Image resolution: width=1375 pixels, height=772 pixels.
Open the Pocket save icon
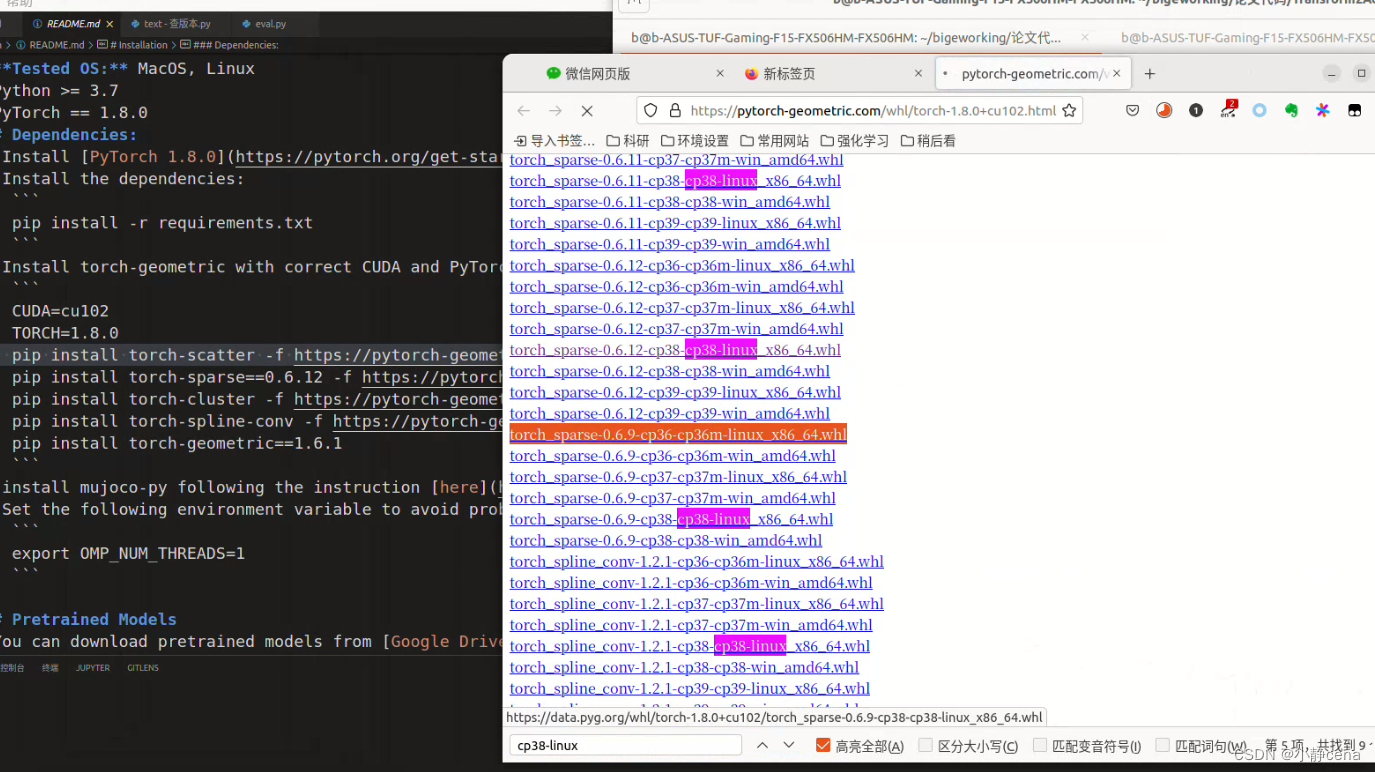pos(1132,111)
